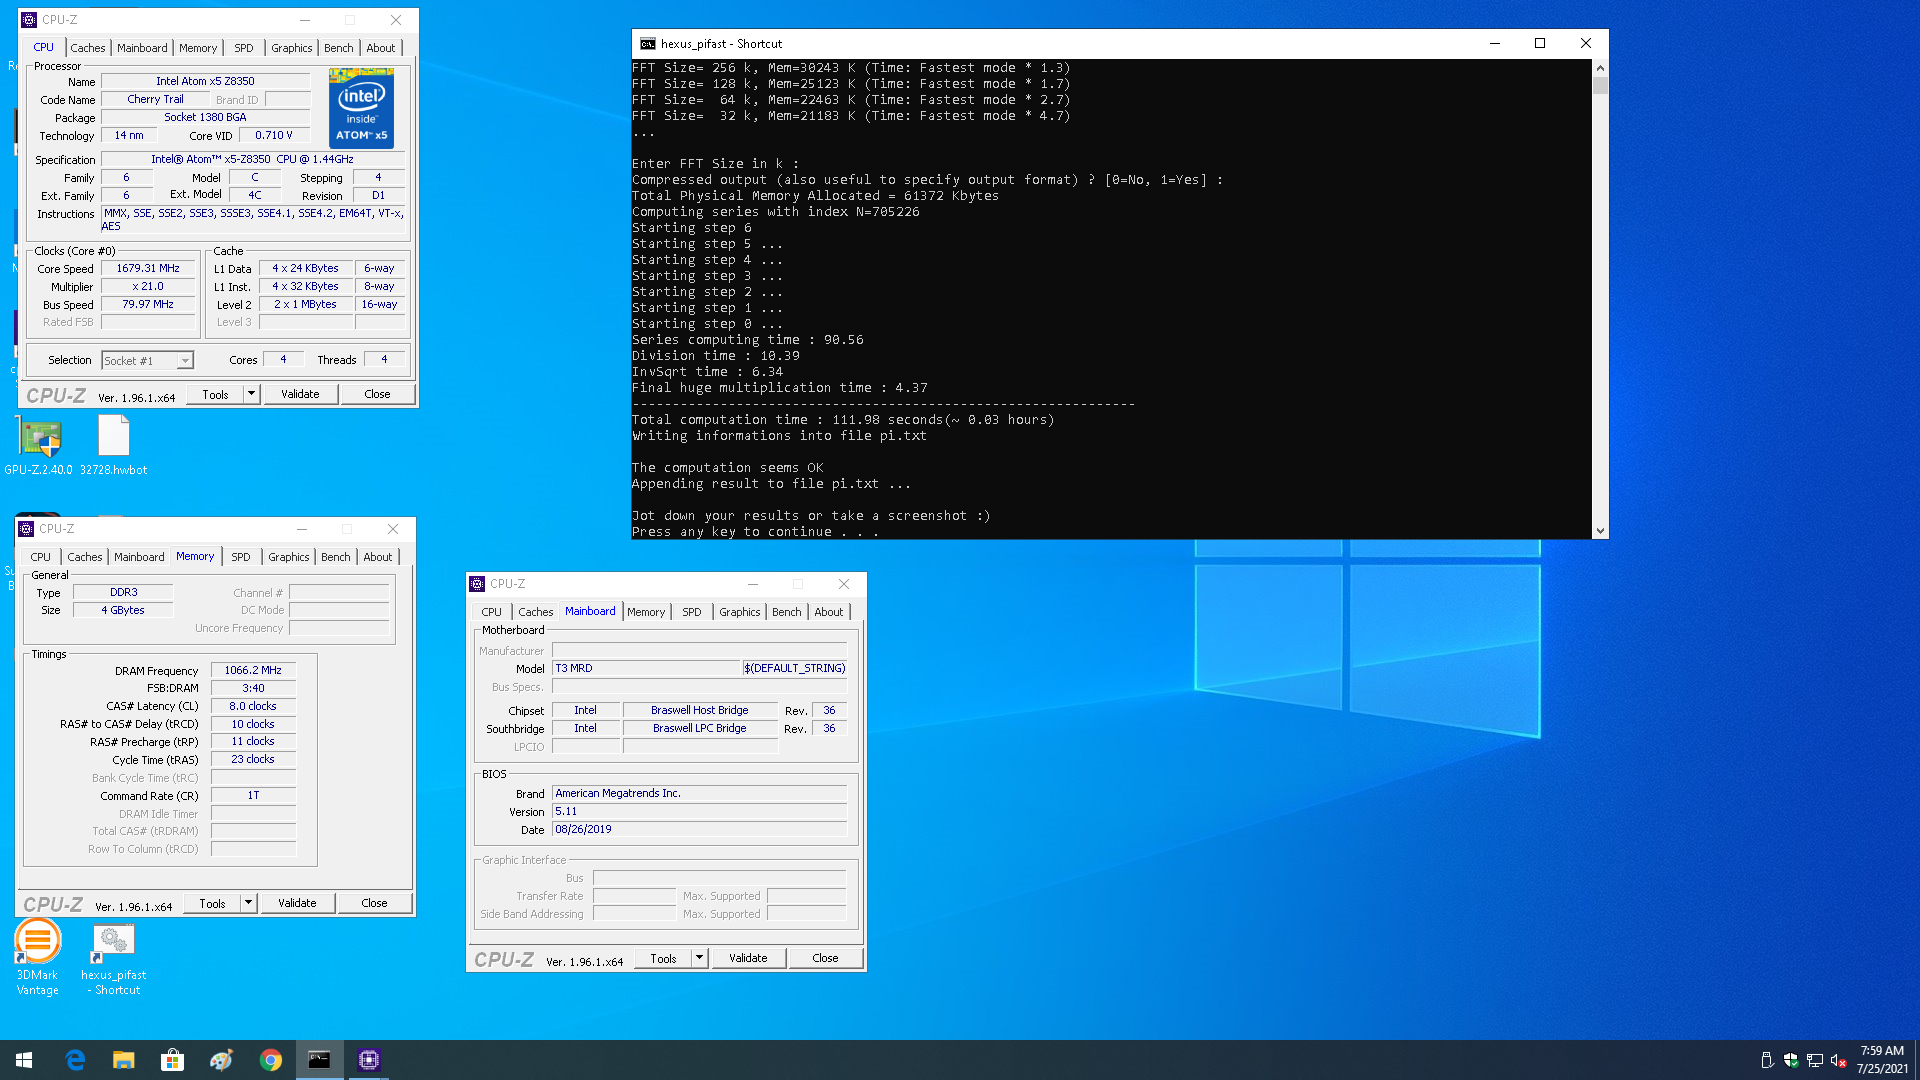Viewport: 1920px width, 1080px height.
Task: Switch to Caches tab in CPU window
Action: (88, 48)
